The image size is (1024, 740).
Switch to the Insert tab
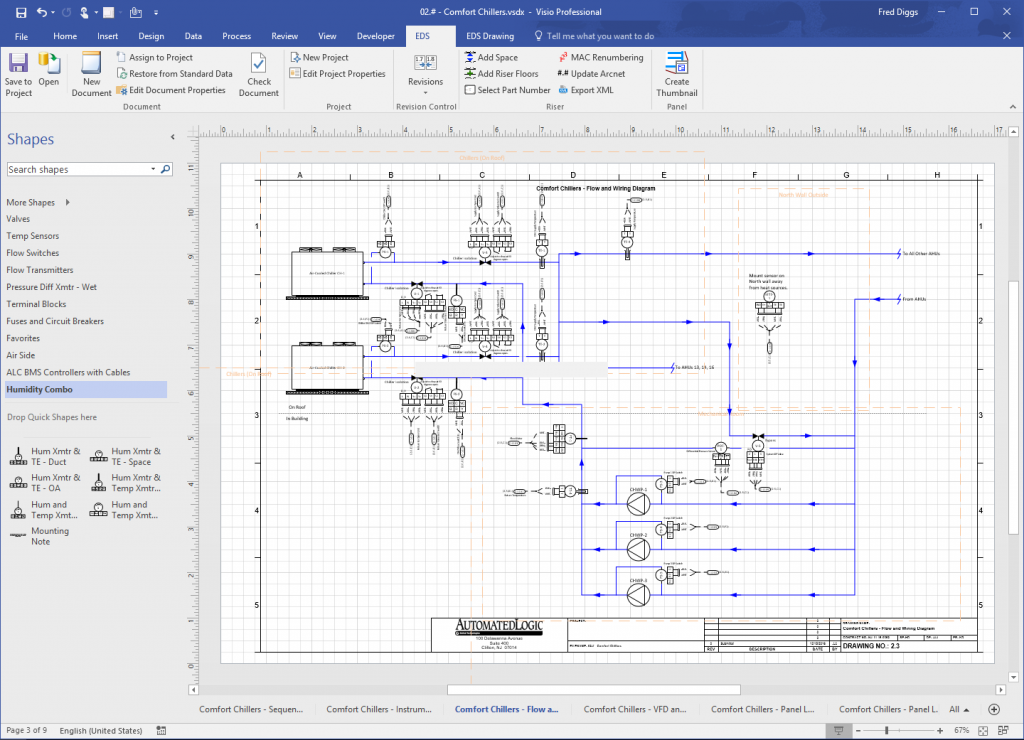[x=108, y=36]
